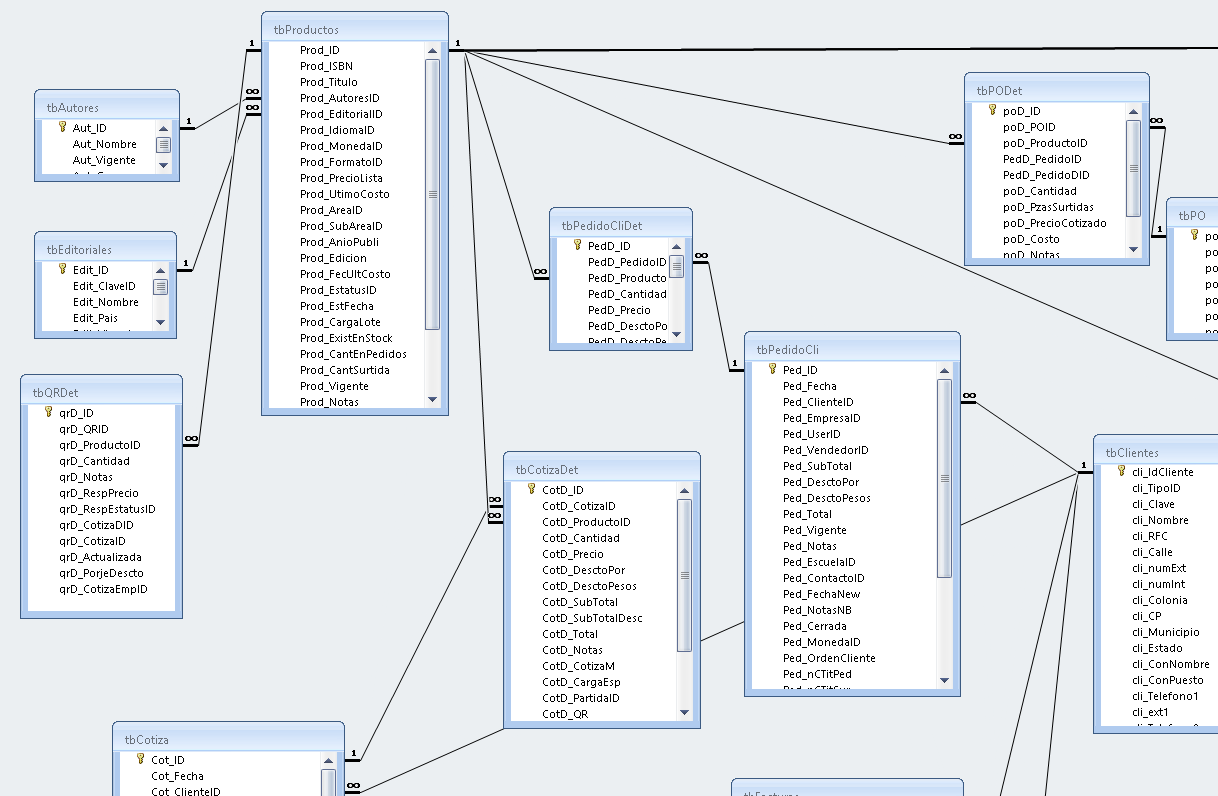The width and height of the screenshot is (1218, 796).
Task: Click the key icon next to PedD_ID
Action: click(x=577, y=245)
